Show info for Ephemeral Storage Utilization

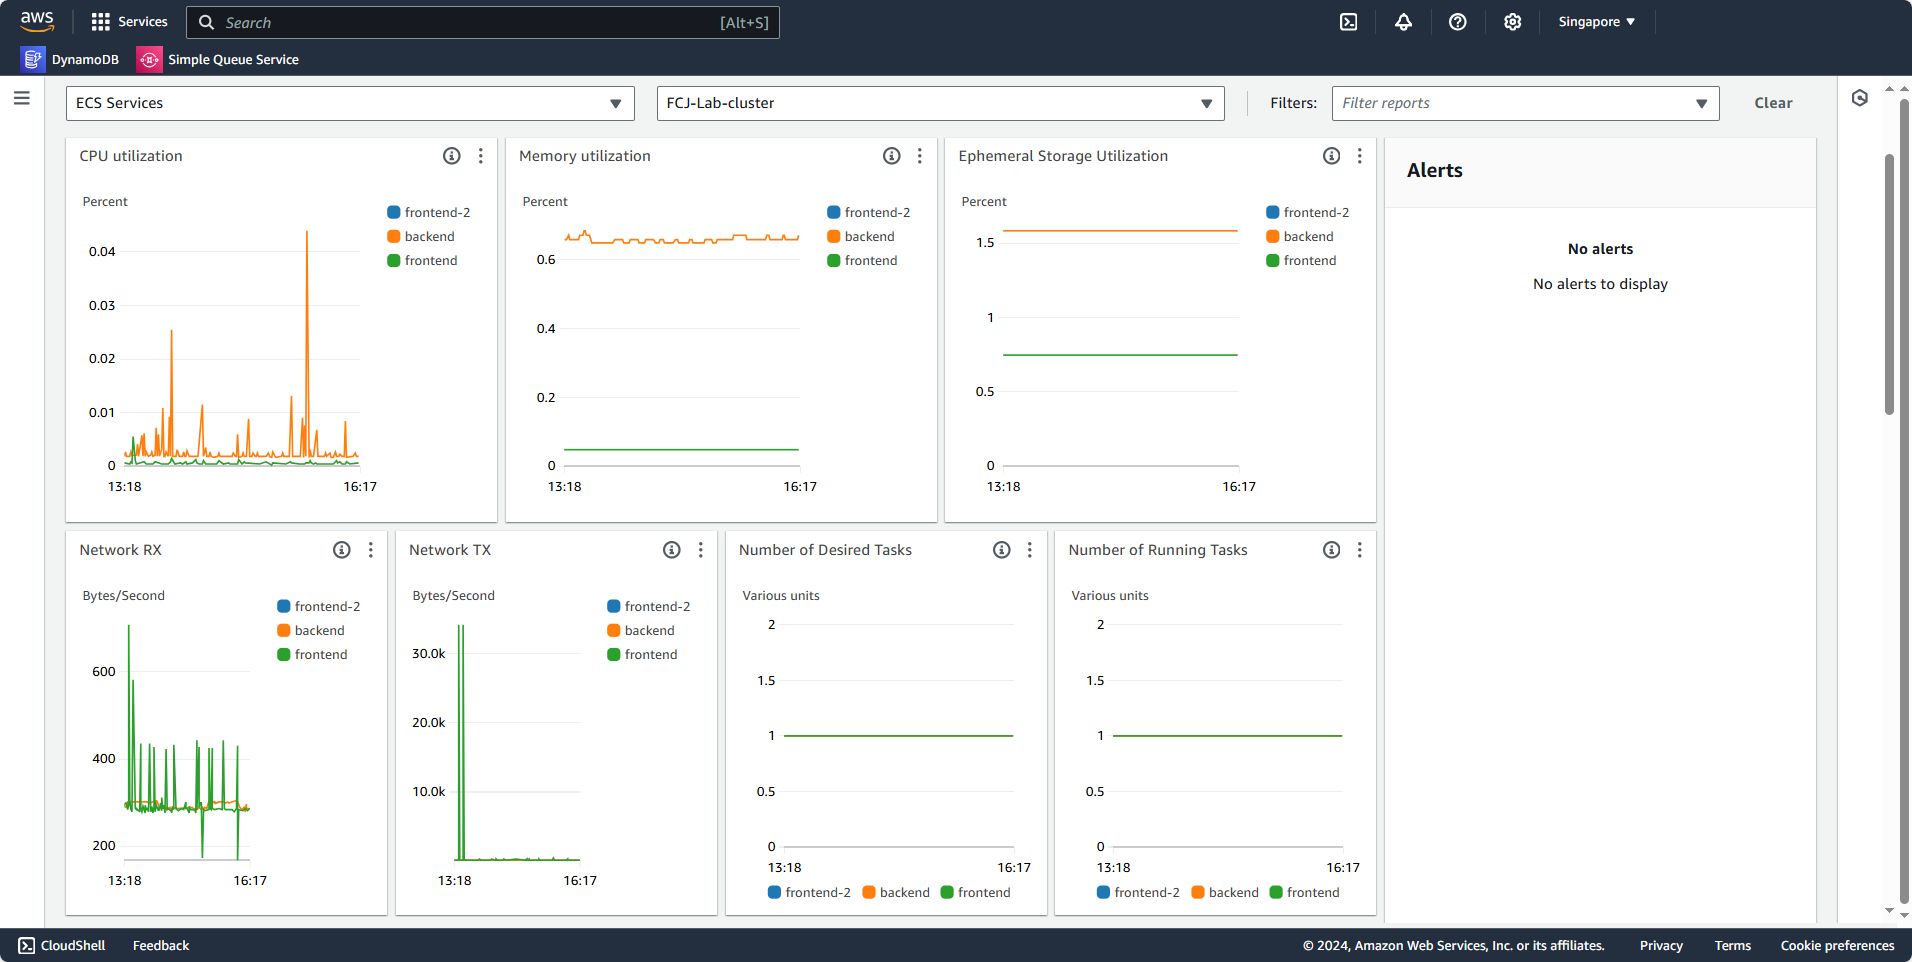[1332, 156]
